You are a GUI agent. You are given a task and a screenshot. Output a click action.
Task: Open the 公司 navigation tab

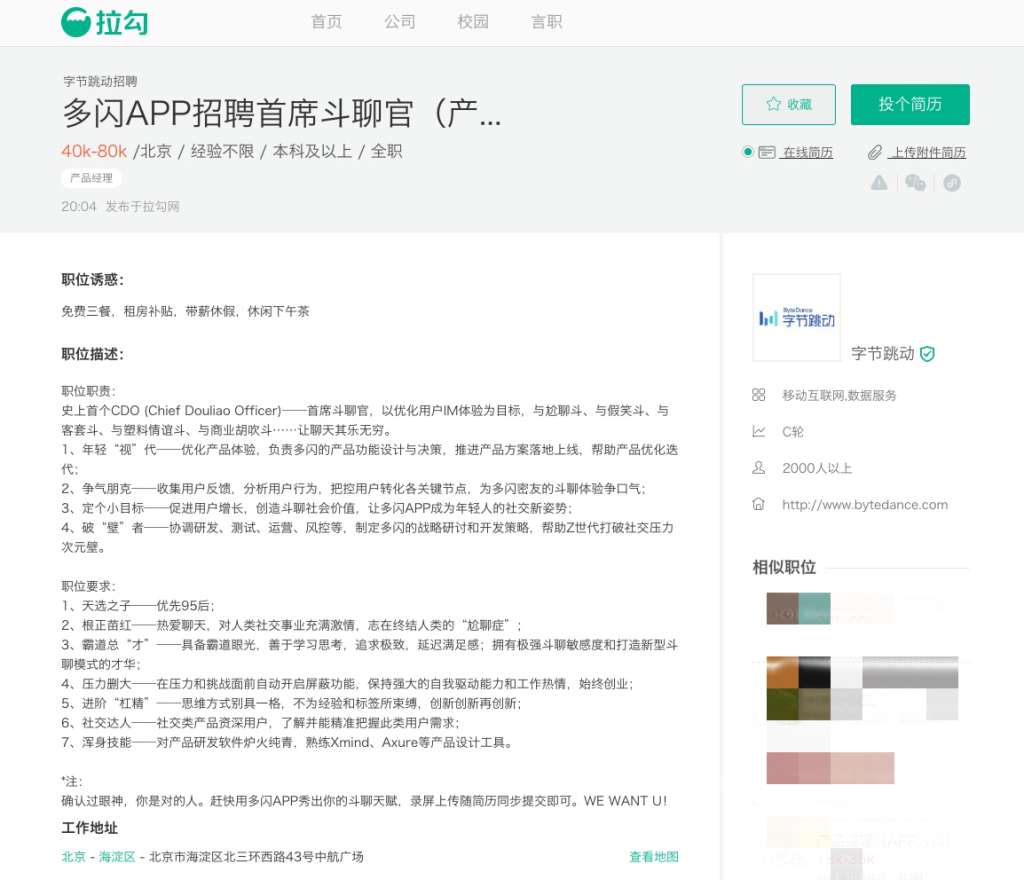(x=400, y=22)
